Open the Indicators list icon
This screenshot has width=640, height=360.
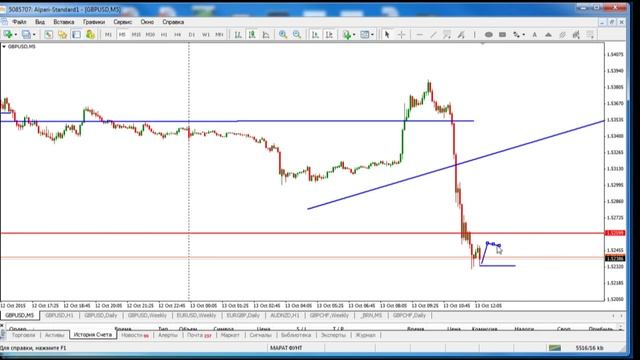347,35
